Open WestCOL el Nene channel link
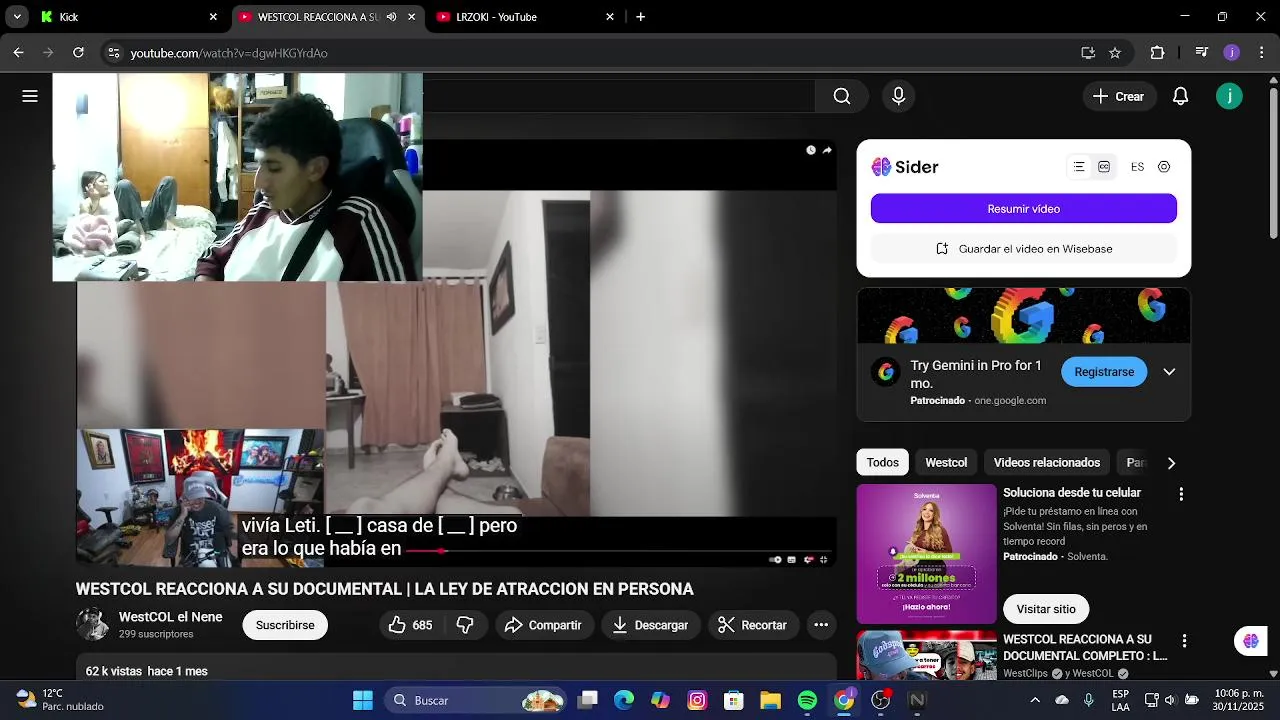Image resolution: width=1280 pixels, height=720 pixels. (170, 617)
